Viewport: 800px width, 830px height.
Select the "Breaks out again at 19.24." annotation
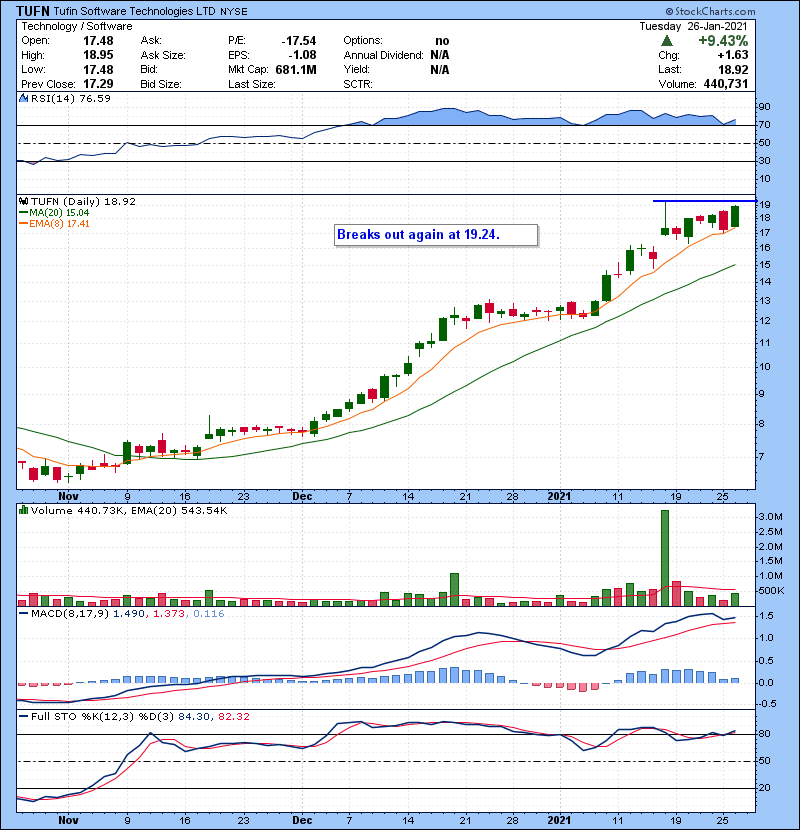click(434, 235)
